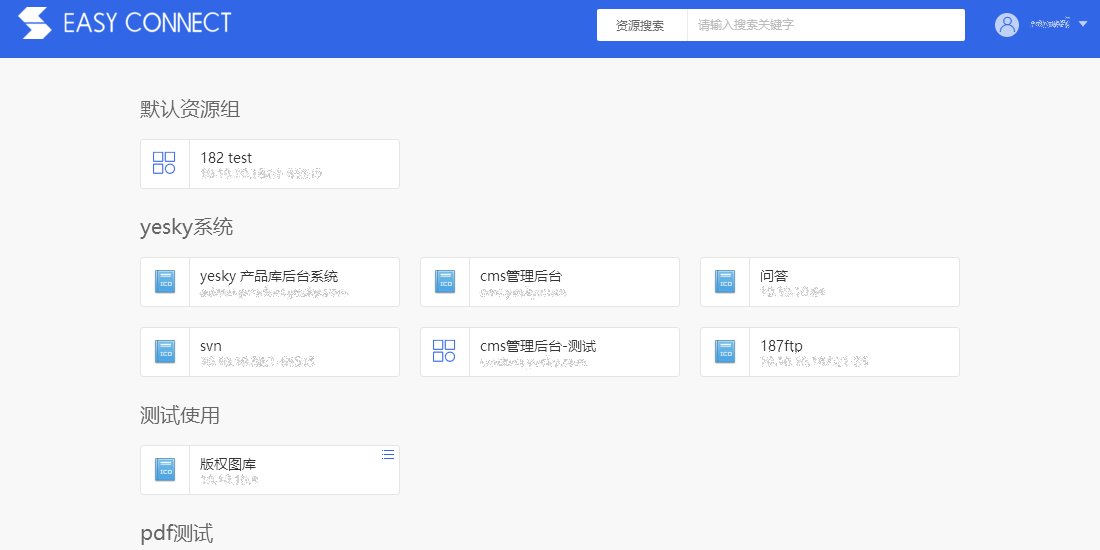Open list menu icon on 版权图库 card
This screenshot has width=1100, height=550.
point(388,455)
